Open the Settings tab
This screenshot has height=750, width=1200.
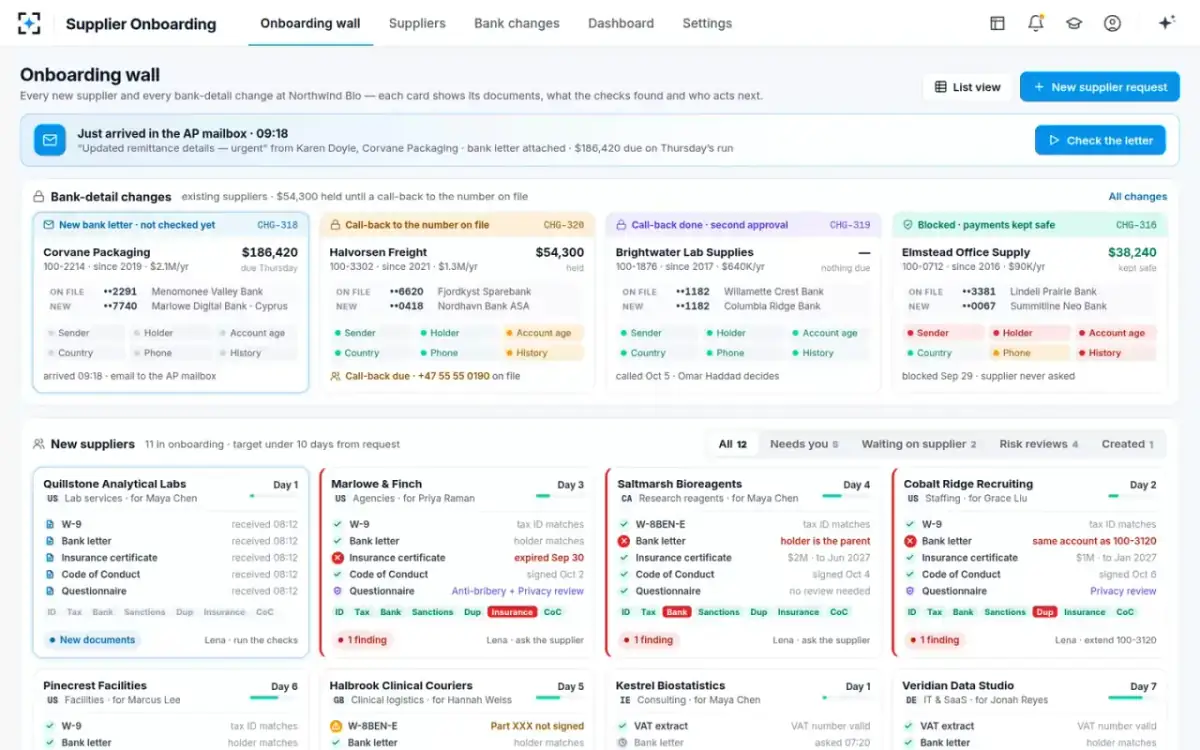[x=707, y=23]
